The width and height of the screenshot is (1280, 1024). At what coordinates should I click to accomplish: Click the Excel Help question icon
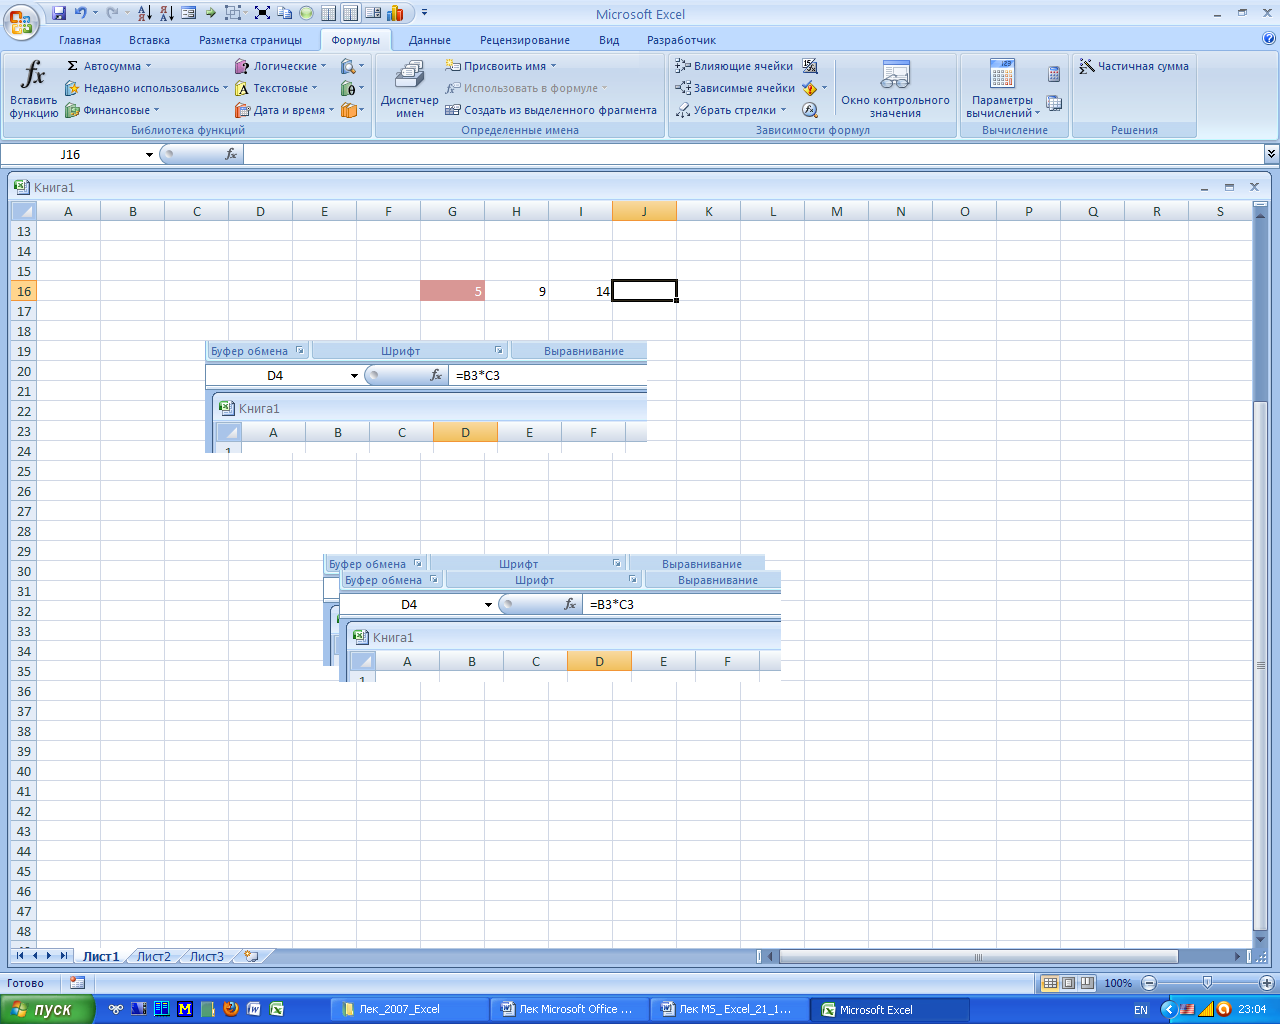coord(1269,40)
